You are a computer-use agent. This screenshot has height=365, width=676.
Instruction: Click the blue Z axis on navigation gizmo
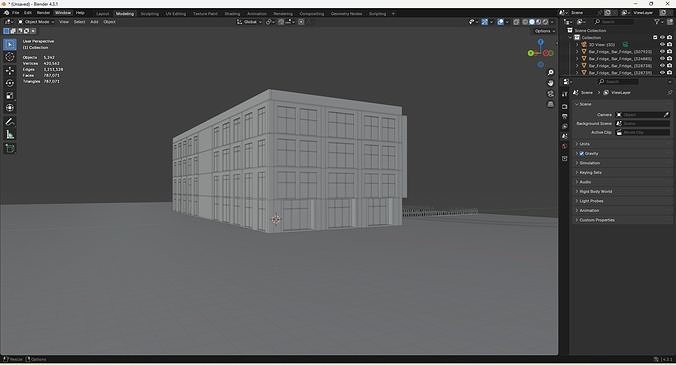click(540, 42)
